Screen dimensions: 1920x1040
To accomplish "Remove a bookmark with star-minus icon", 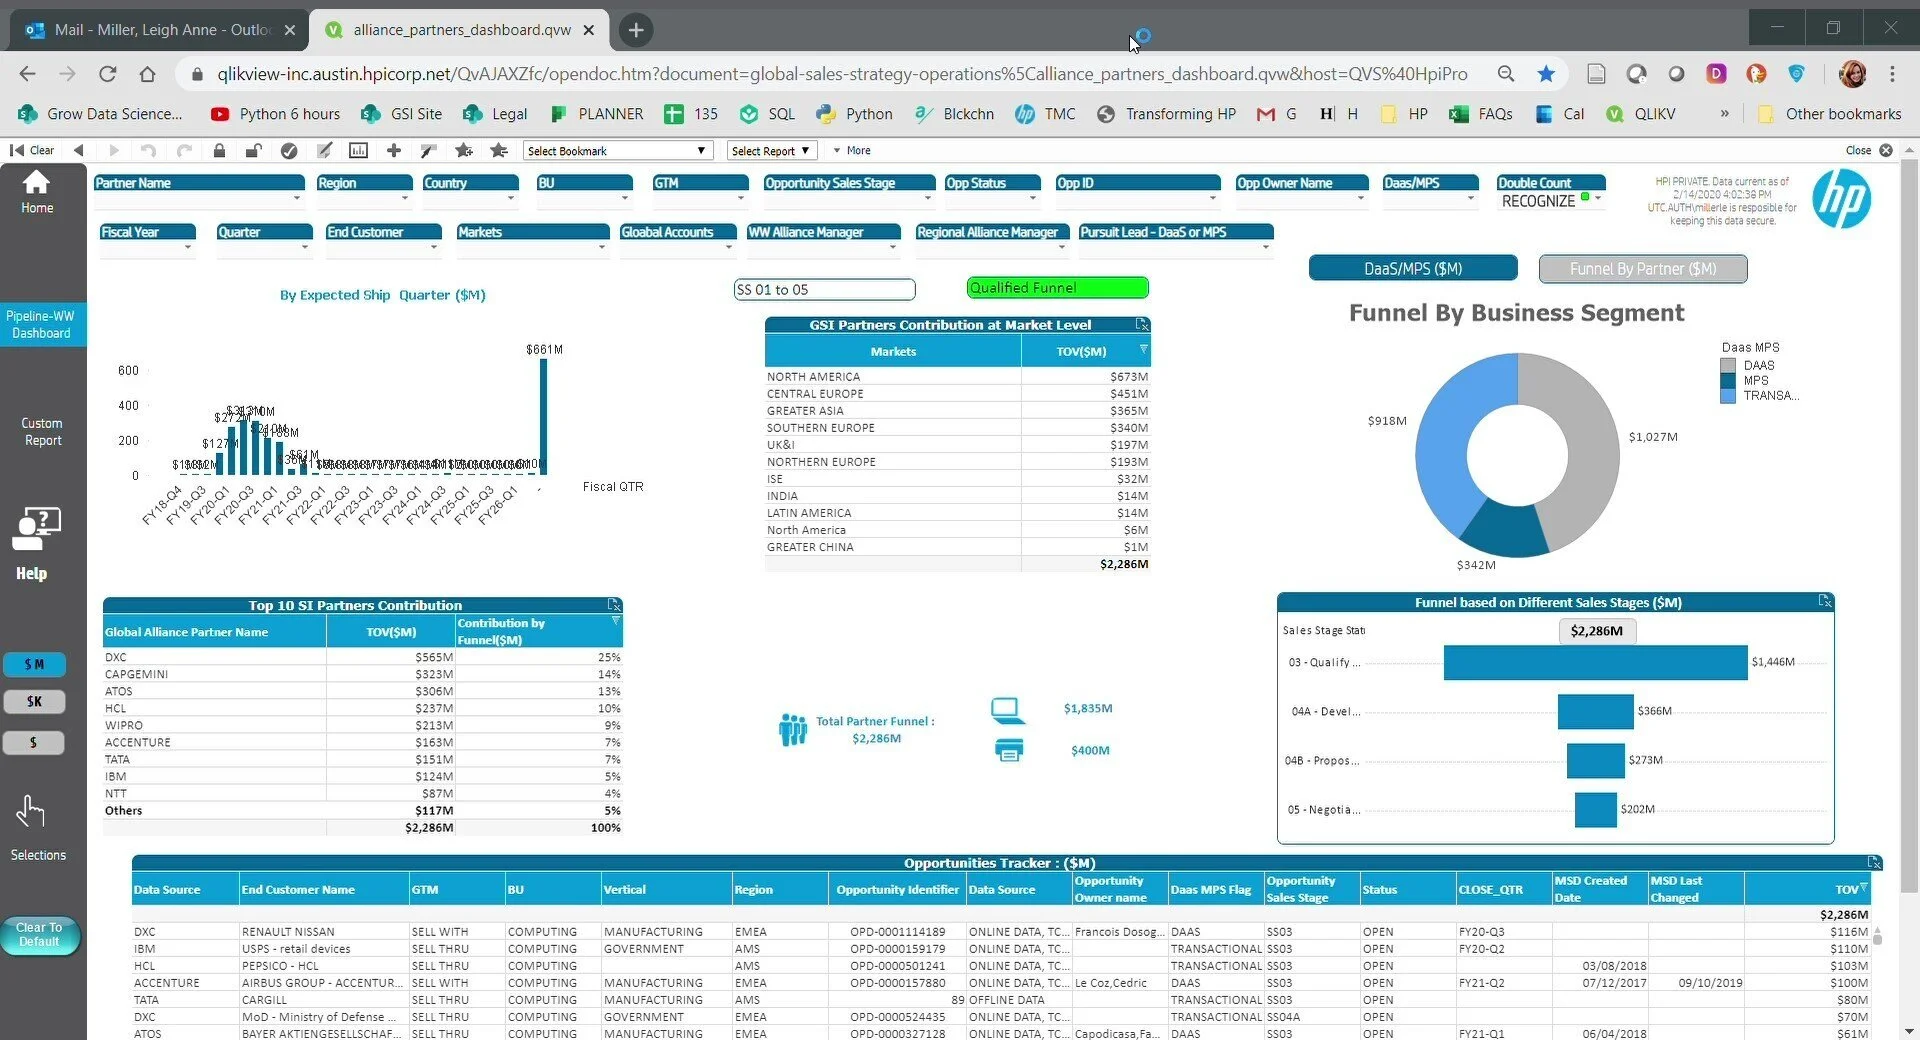I will pos(499,150).
